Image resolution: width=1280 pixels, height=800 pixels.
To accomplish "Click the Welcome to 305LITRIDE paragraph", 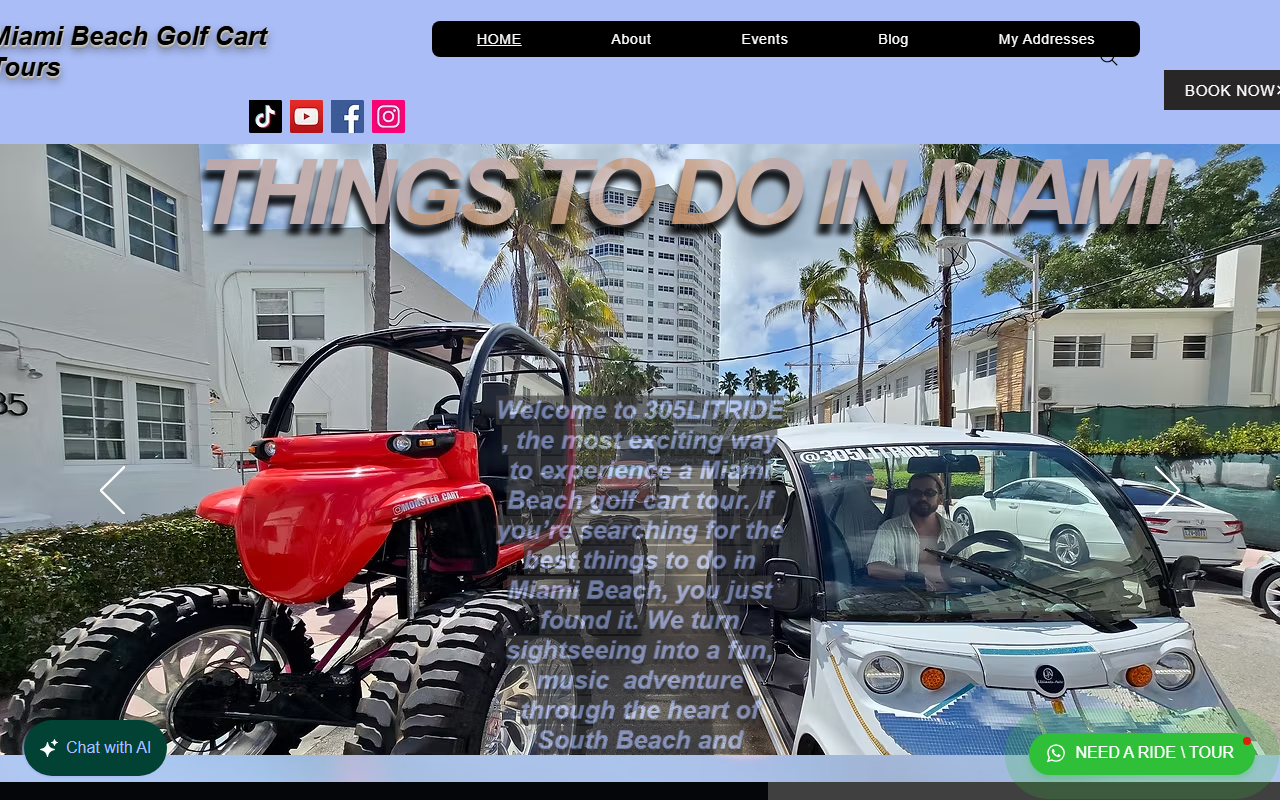I will click(x=640, y=575).
